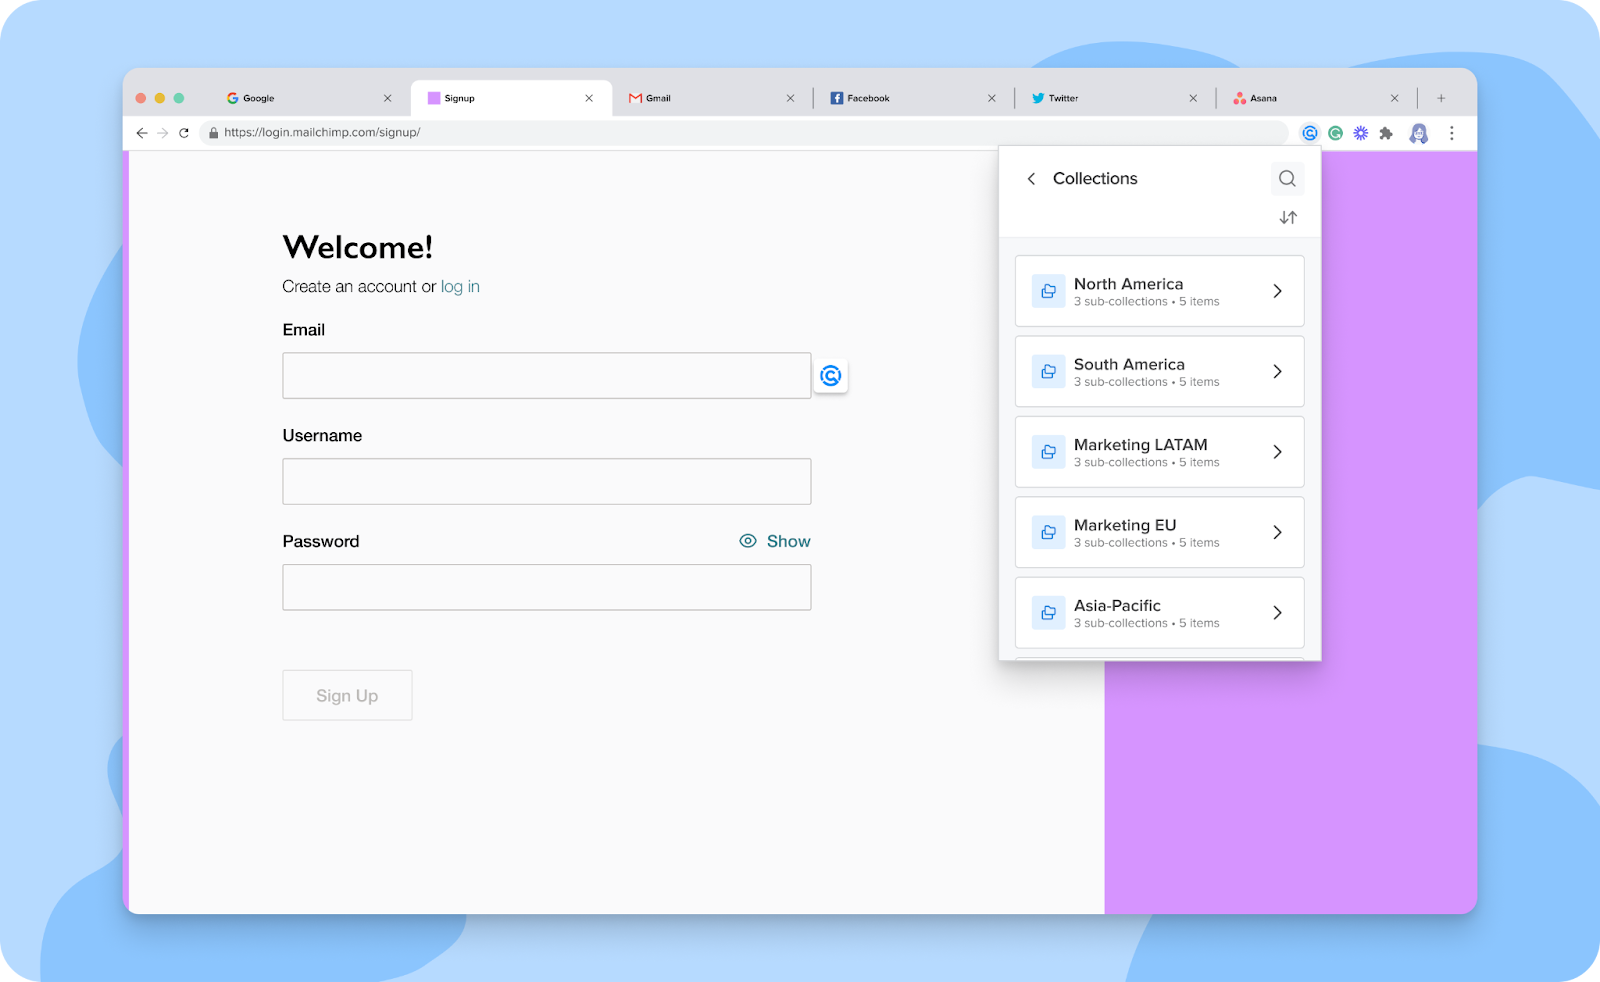Open the browser three-dot menu

(1452, 133)
